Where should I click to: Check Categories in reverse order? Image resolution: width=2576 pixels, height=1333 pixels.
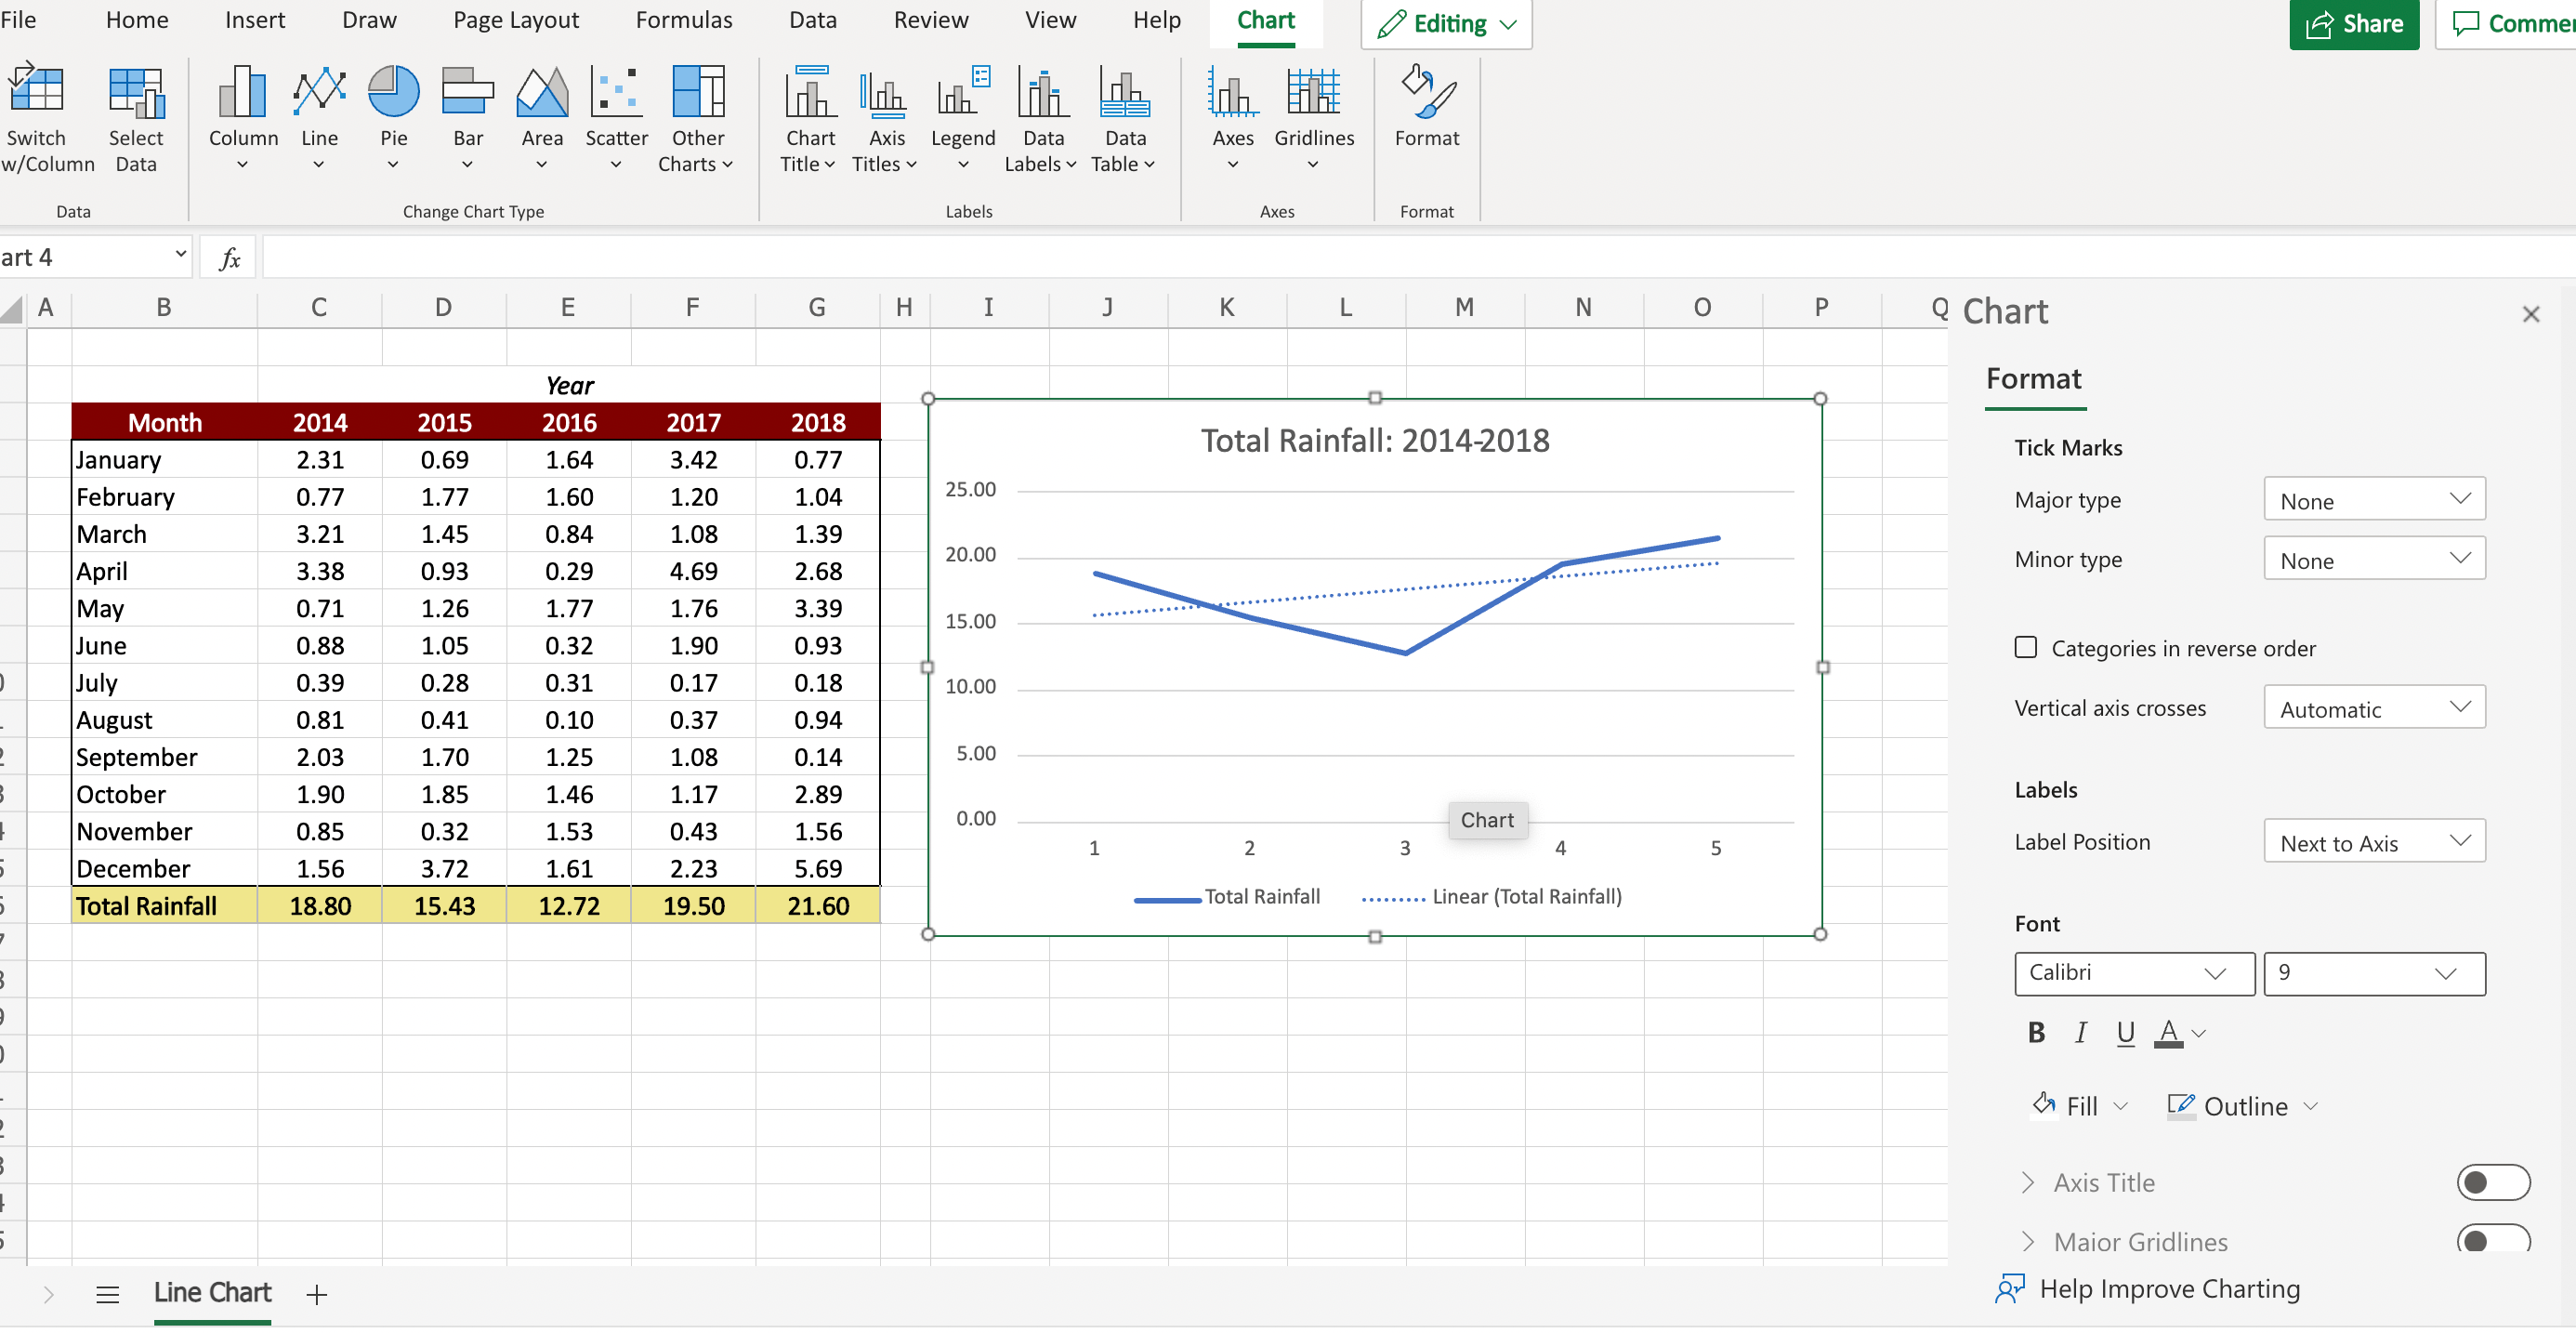[2025, 648]
